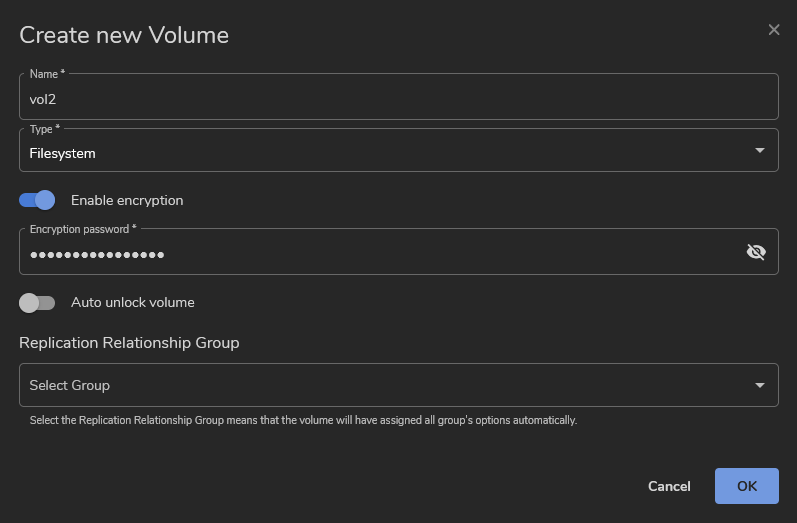Turn on the Auto unlock volume switch
The width and height of the screenshot is (797, 523).
pyautogui.click(x=37, y=302)
